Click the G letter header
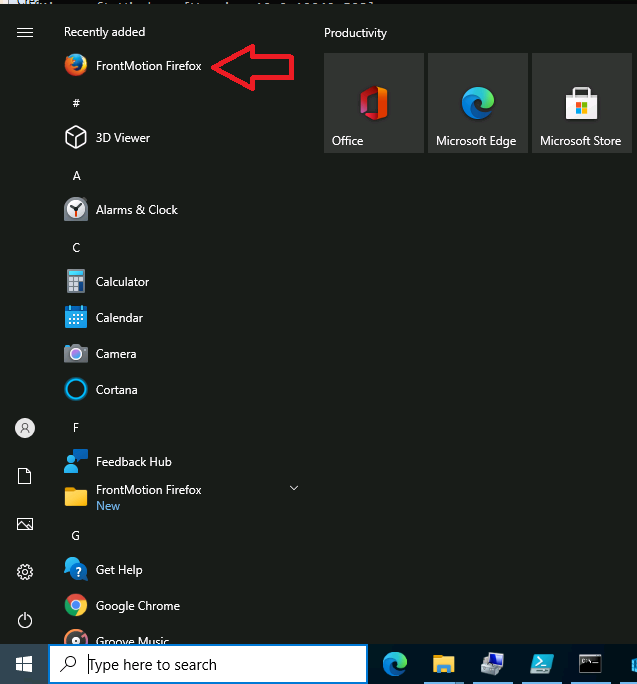 pos(75,535)
